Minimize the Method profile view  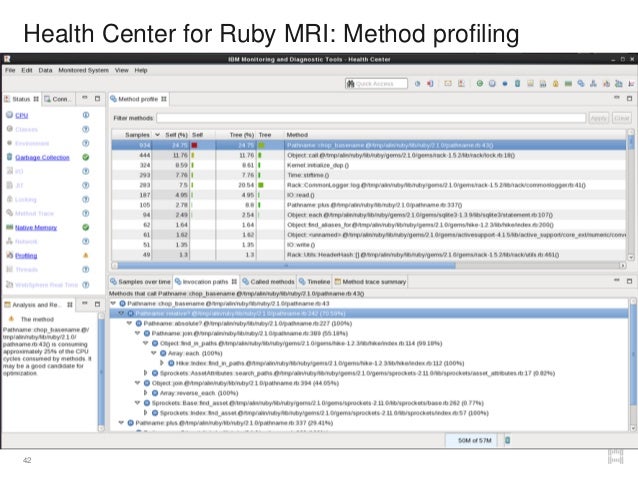tap(617, 98)
